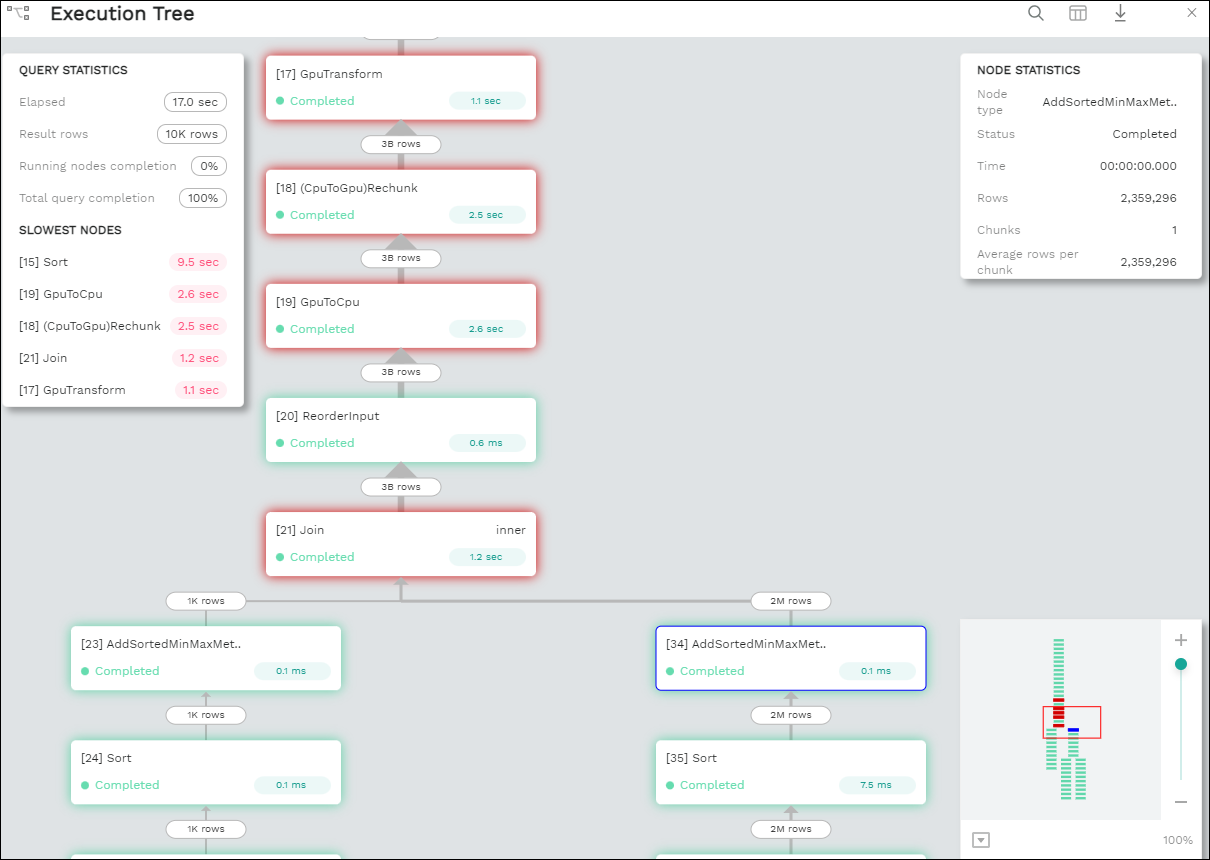Screen dimensions: 1210x860
Task: Zoom in using the minimap plus icon
Action: pos(1181,639)
